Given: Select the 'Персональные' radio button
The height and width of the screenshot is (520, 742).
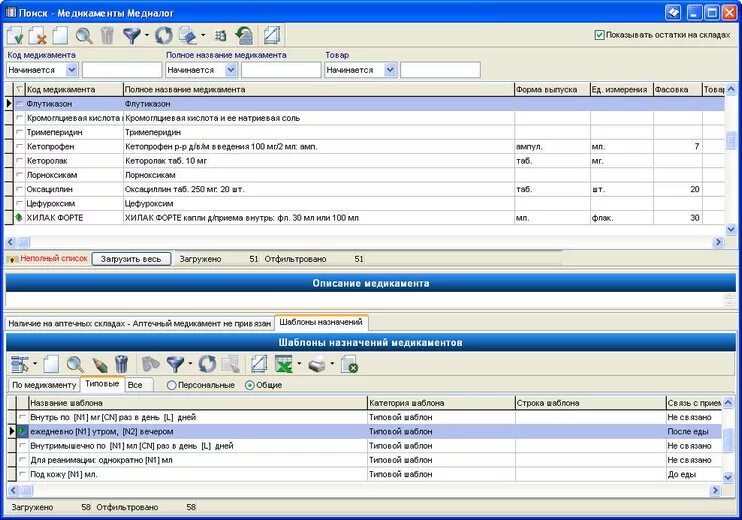Looking at the screenshot, I should pyautogui.click(x=171, y=385).
